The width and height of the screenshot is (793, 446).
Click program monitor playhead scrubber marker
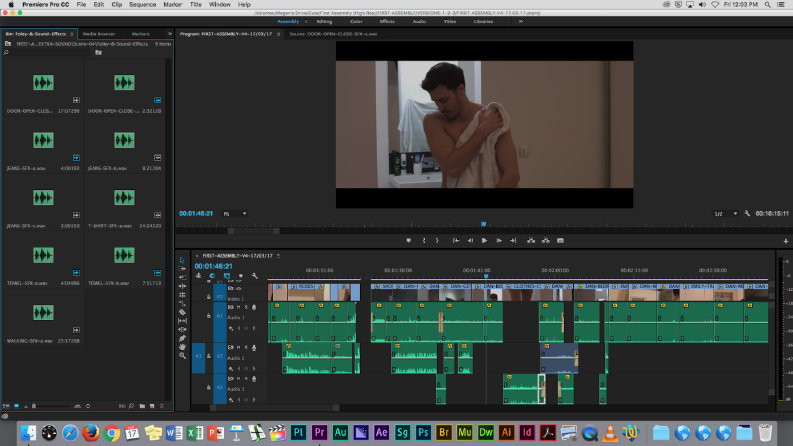click(x=483, y=224)
